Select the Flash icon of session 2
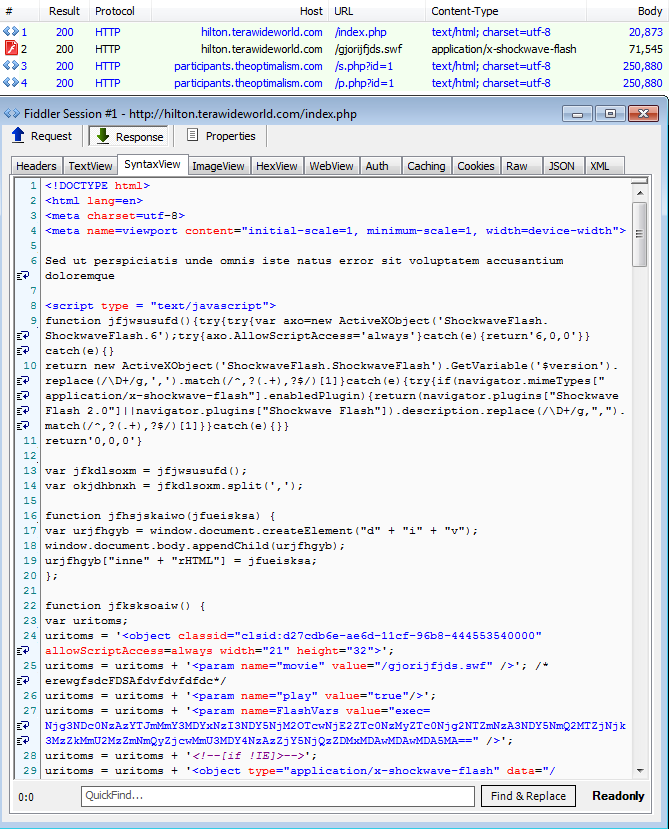 (x=11, y=49)
